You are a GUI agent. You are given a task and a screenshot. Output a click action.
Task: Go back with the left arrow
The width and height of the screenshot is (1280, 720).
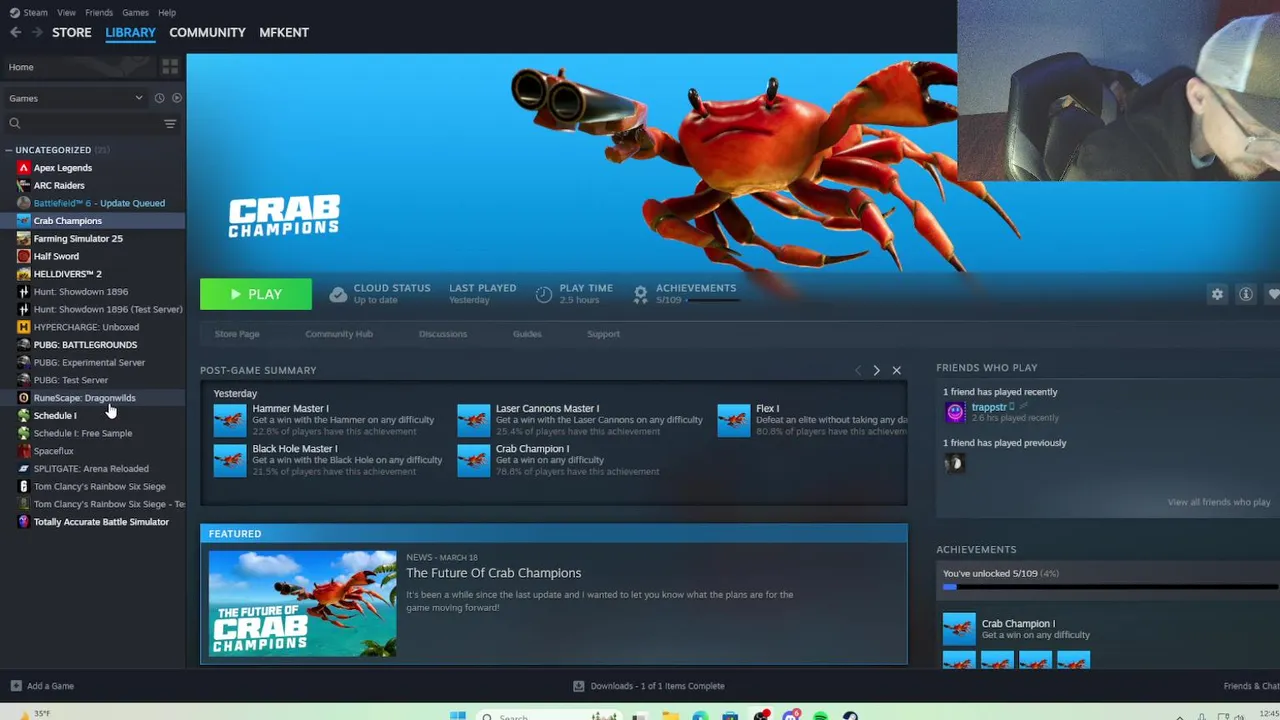tap(15, 32)
